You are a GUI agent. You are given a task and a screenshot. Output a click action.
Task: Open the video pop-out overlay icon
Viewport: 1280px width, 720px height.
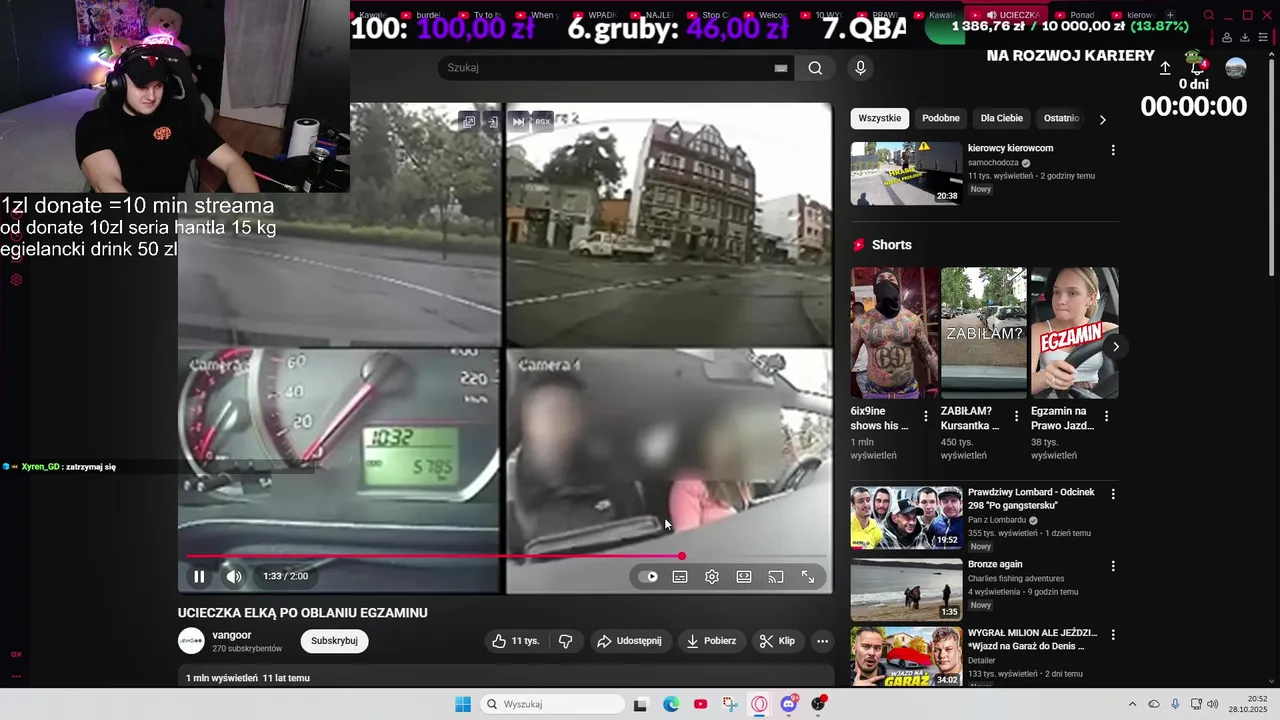[469, 121]
